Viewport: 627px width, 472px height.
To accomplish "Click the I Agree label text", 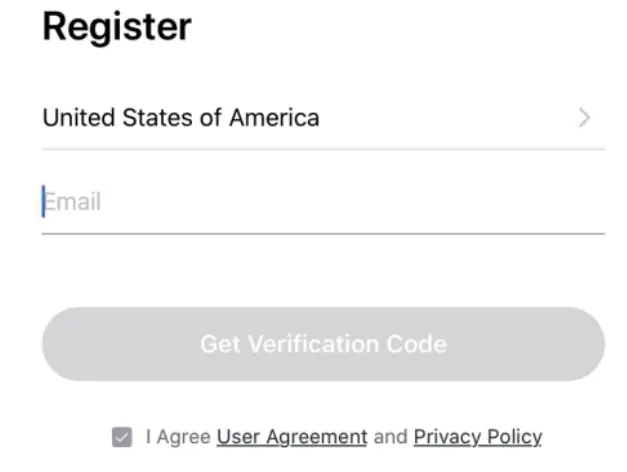I will click(178, 437).
